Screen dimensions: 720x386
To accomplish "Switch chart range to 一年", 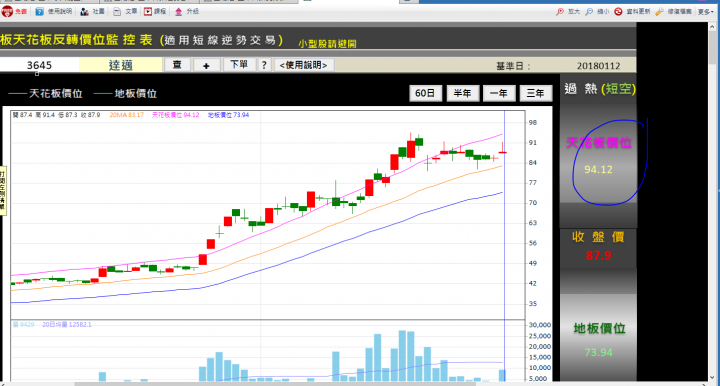I will pyautogui.click(x=499, y=93).
